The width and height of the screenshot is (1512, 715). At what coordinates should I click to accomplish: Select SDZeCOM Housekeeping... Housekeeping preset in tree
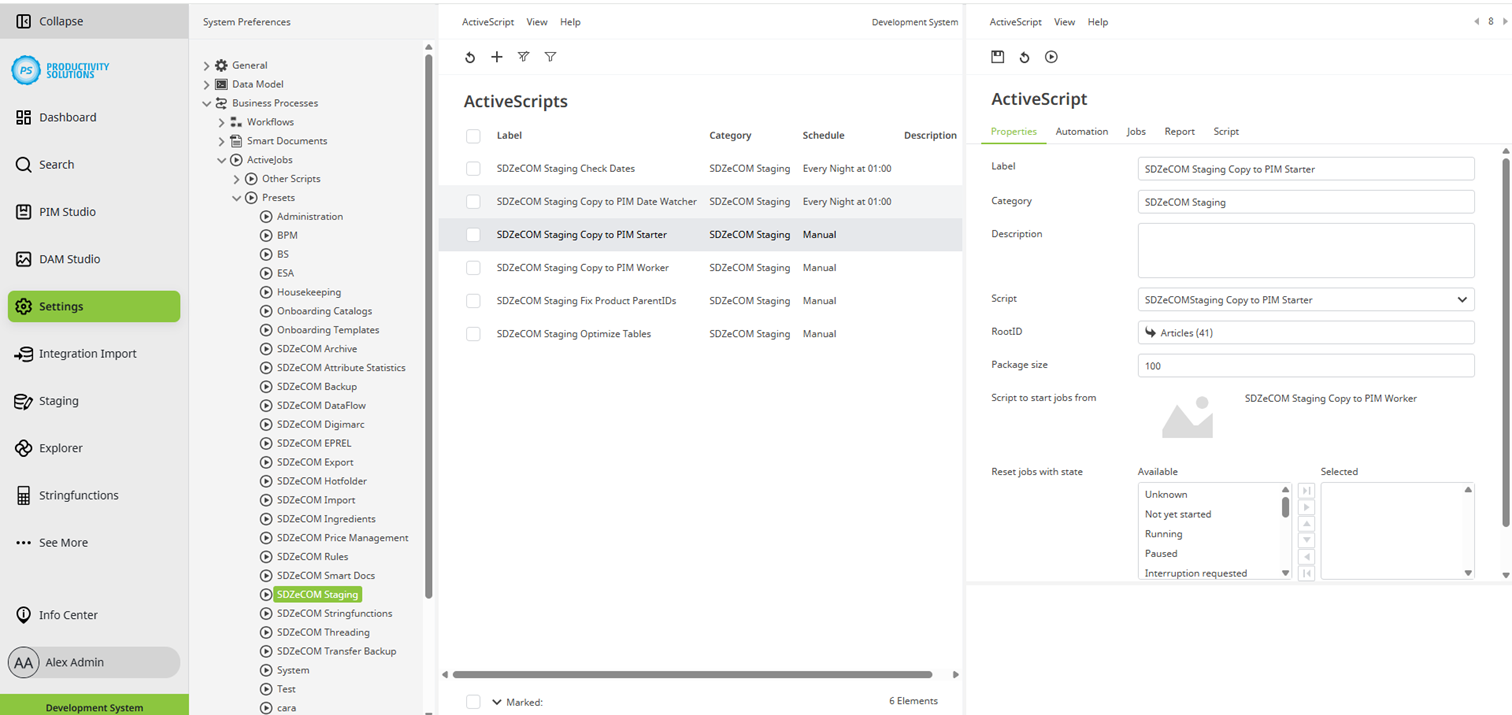[x=309, y=292]
